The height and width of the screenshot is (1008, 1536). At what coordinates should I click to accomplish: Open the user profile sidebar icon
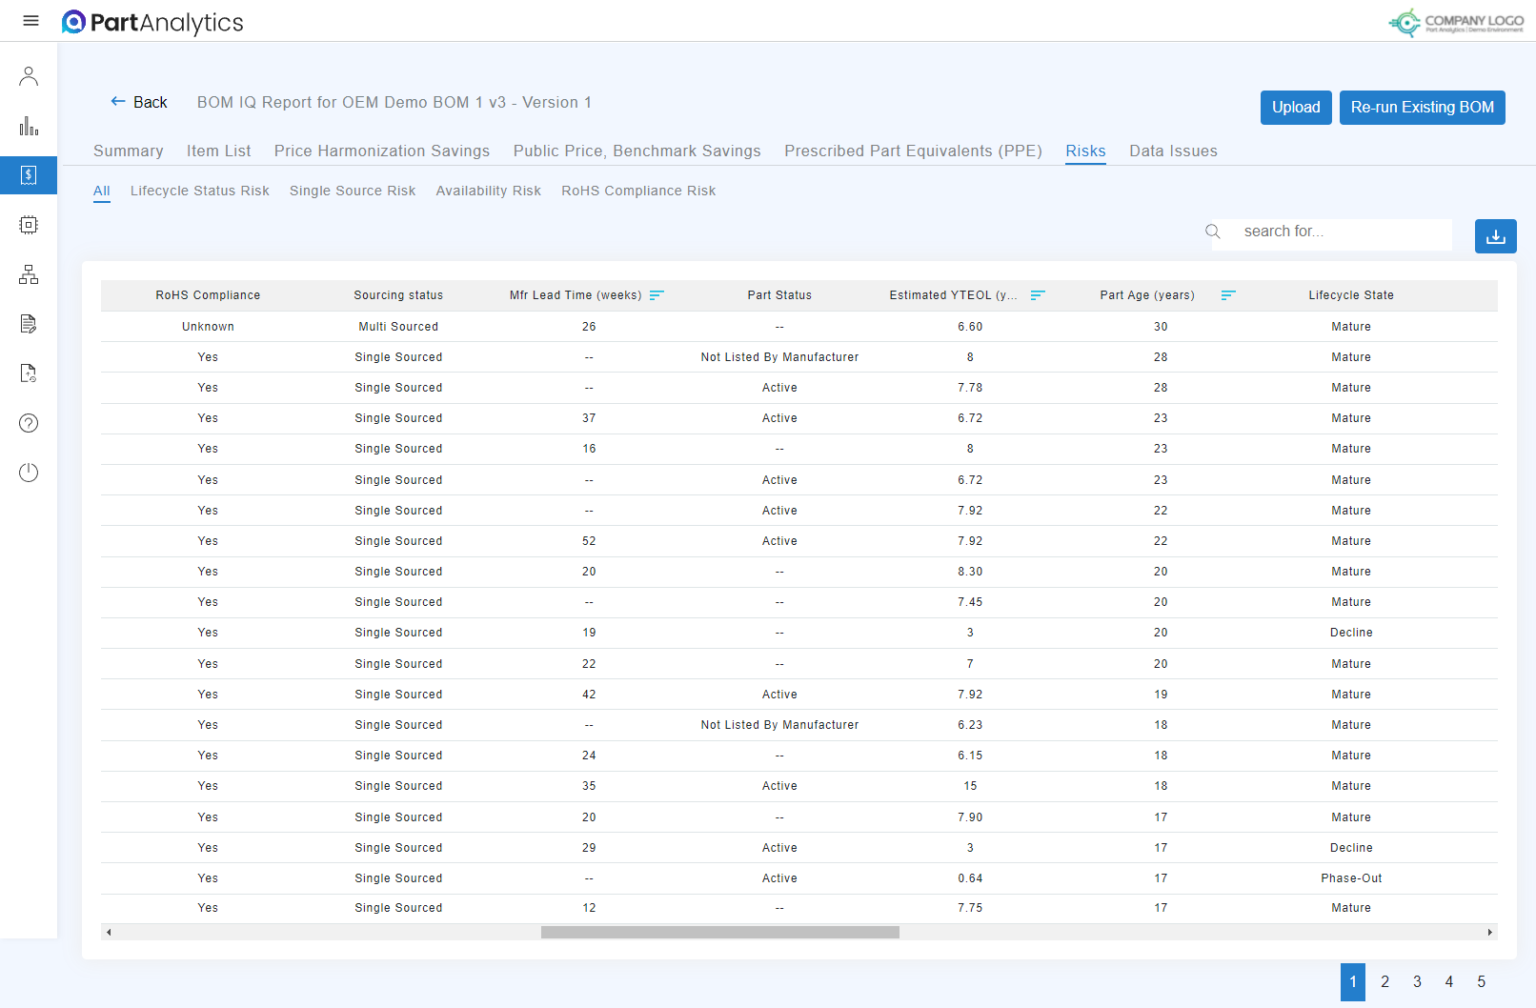(29, 76)
